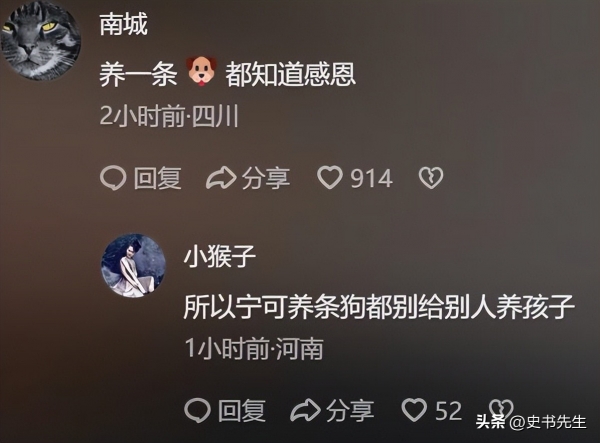Click the reply bubble icon under 小猴子's comment
The image size is (600, 443).
click(197, 410)
